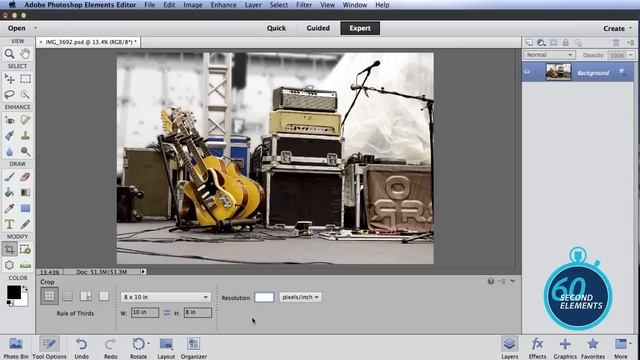Select the Pencil tool

point(25,224)
